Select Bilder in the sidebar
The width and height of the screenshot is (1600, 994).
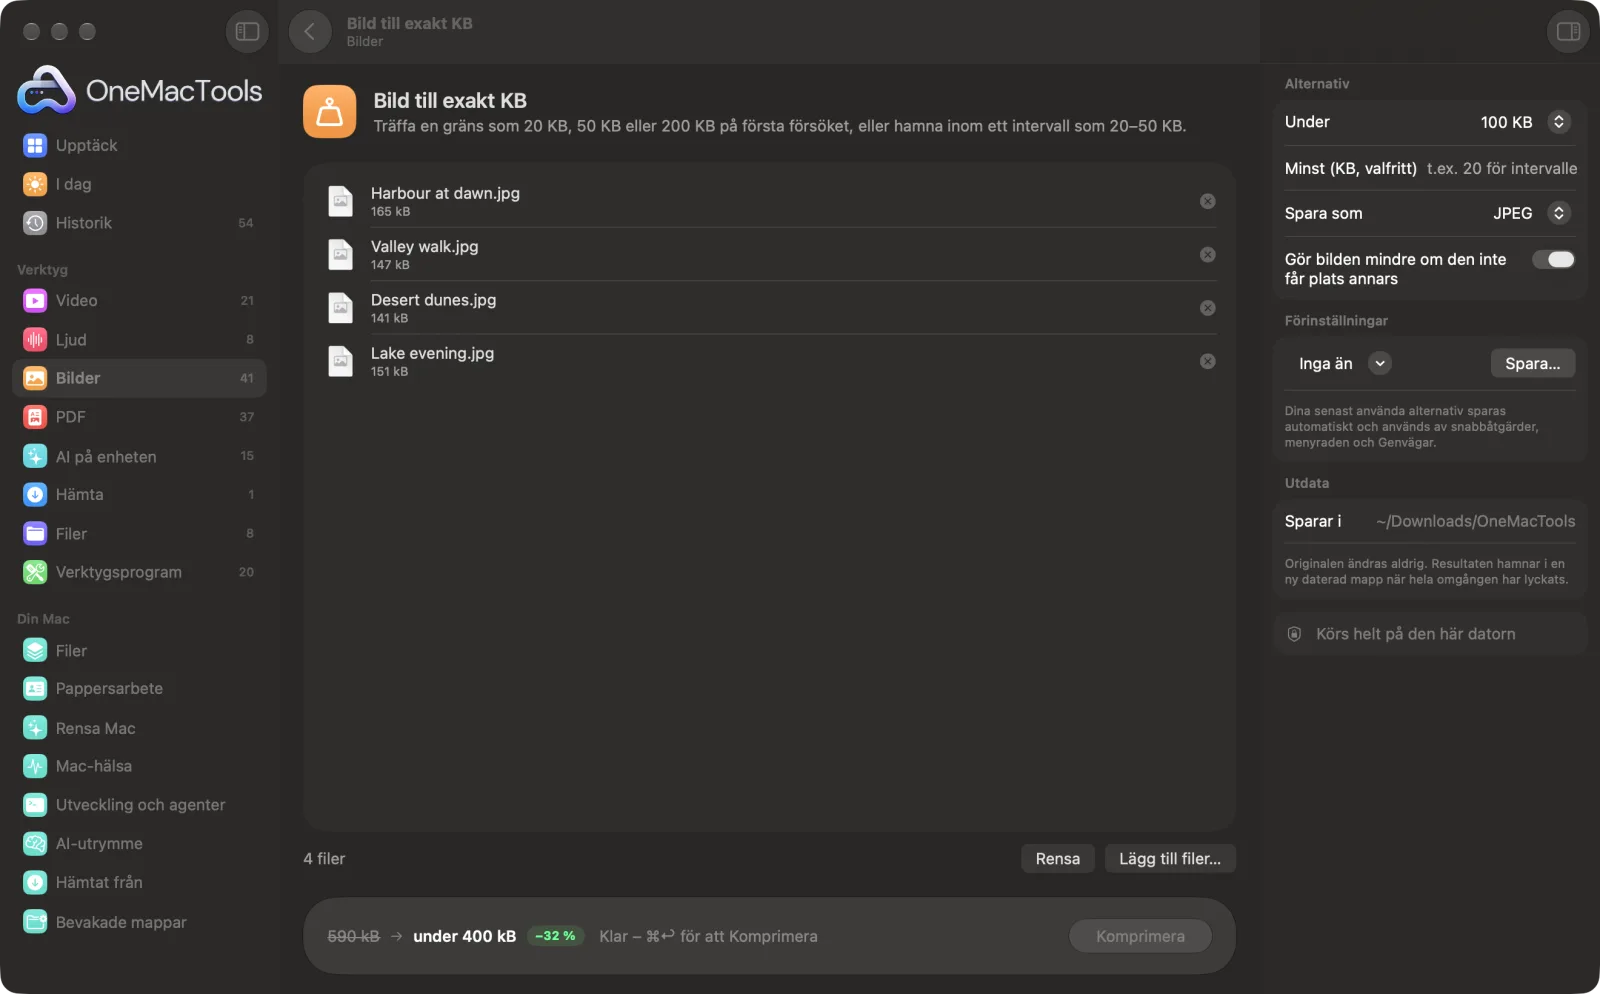139,379
